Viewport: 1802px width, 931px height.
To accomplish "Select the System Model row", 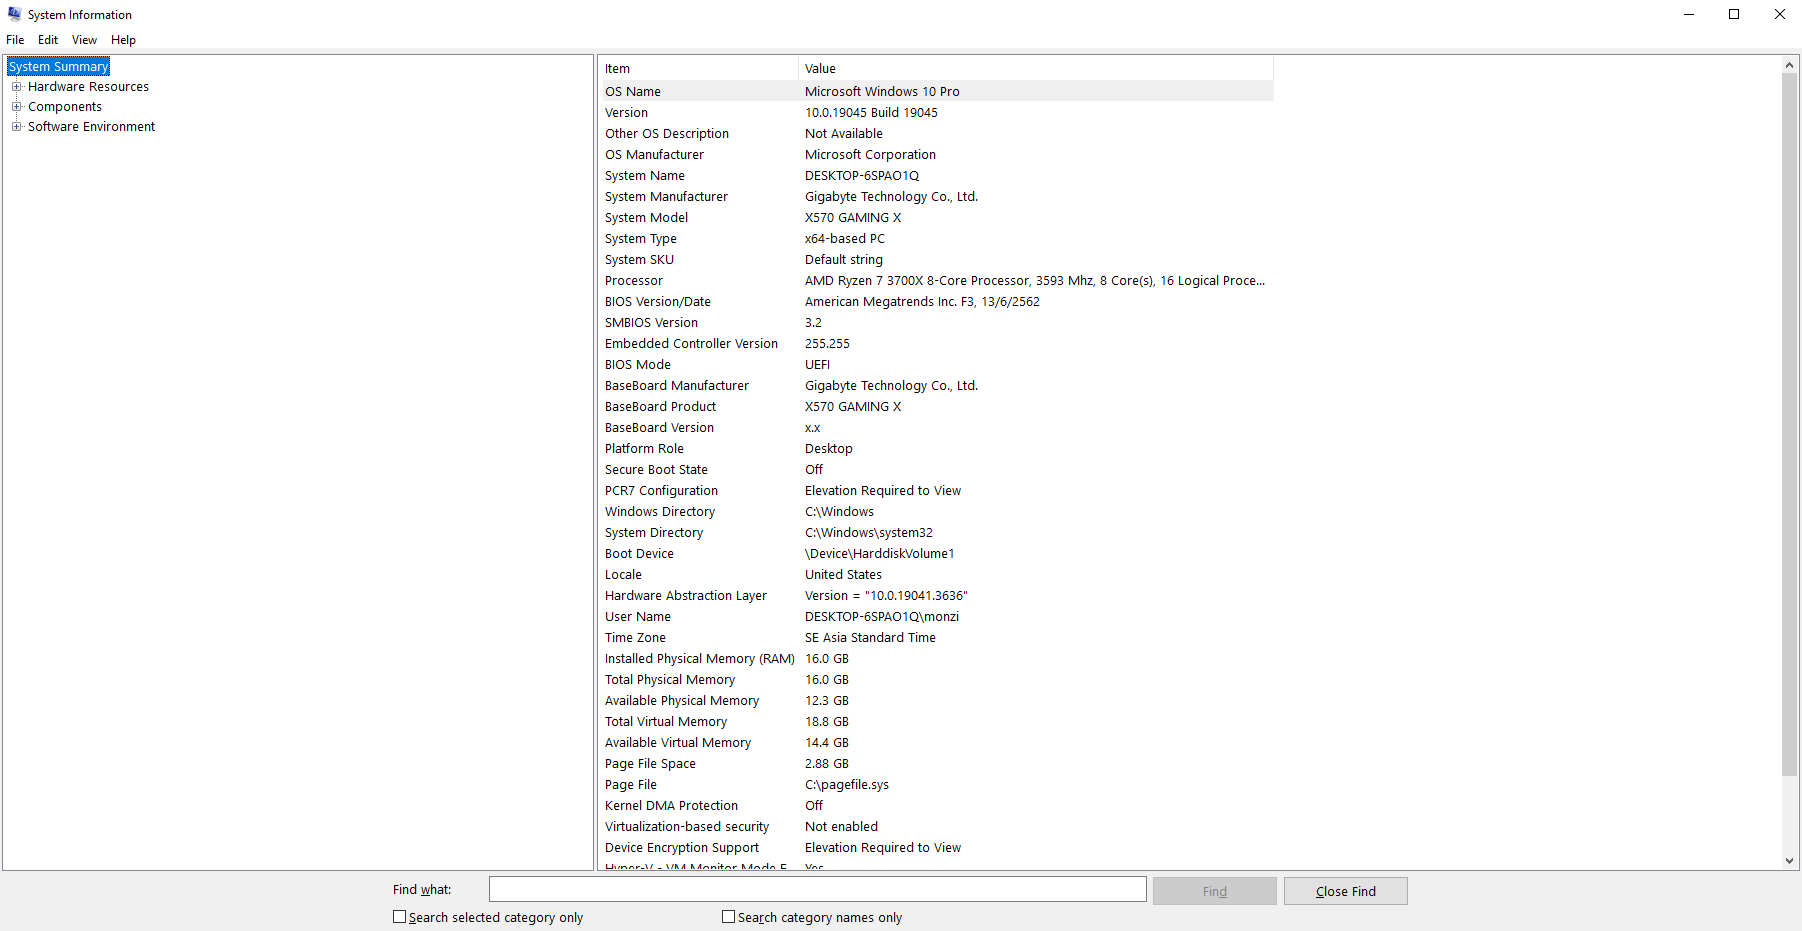I will click(936, 218).
